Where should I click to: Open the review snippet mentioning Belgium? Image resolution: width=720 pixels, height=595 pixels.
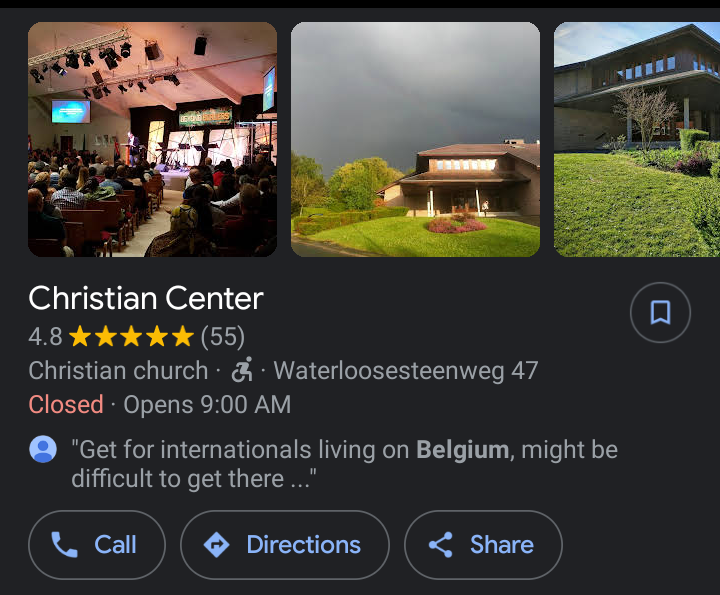point(344,464)
